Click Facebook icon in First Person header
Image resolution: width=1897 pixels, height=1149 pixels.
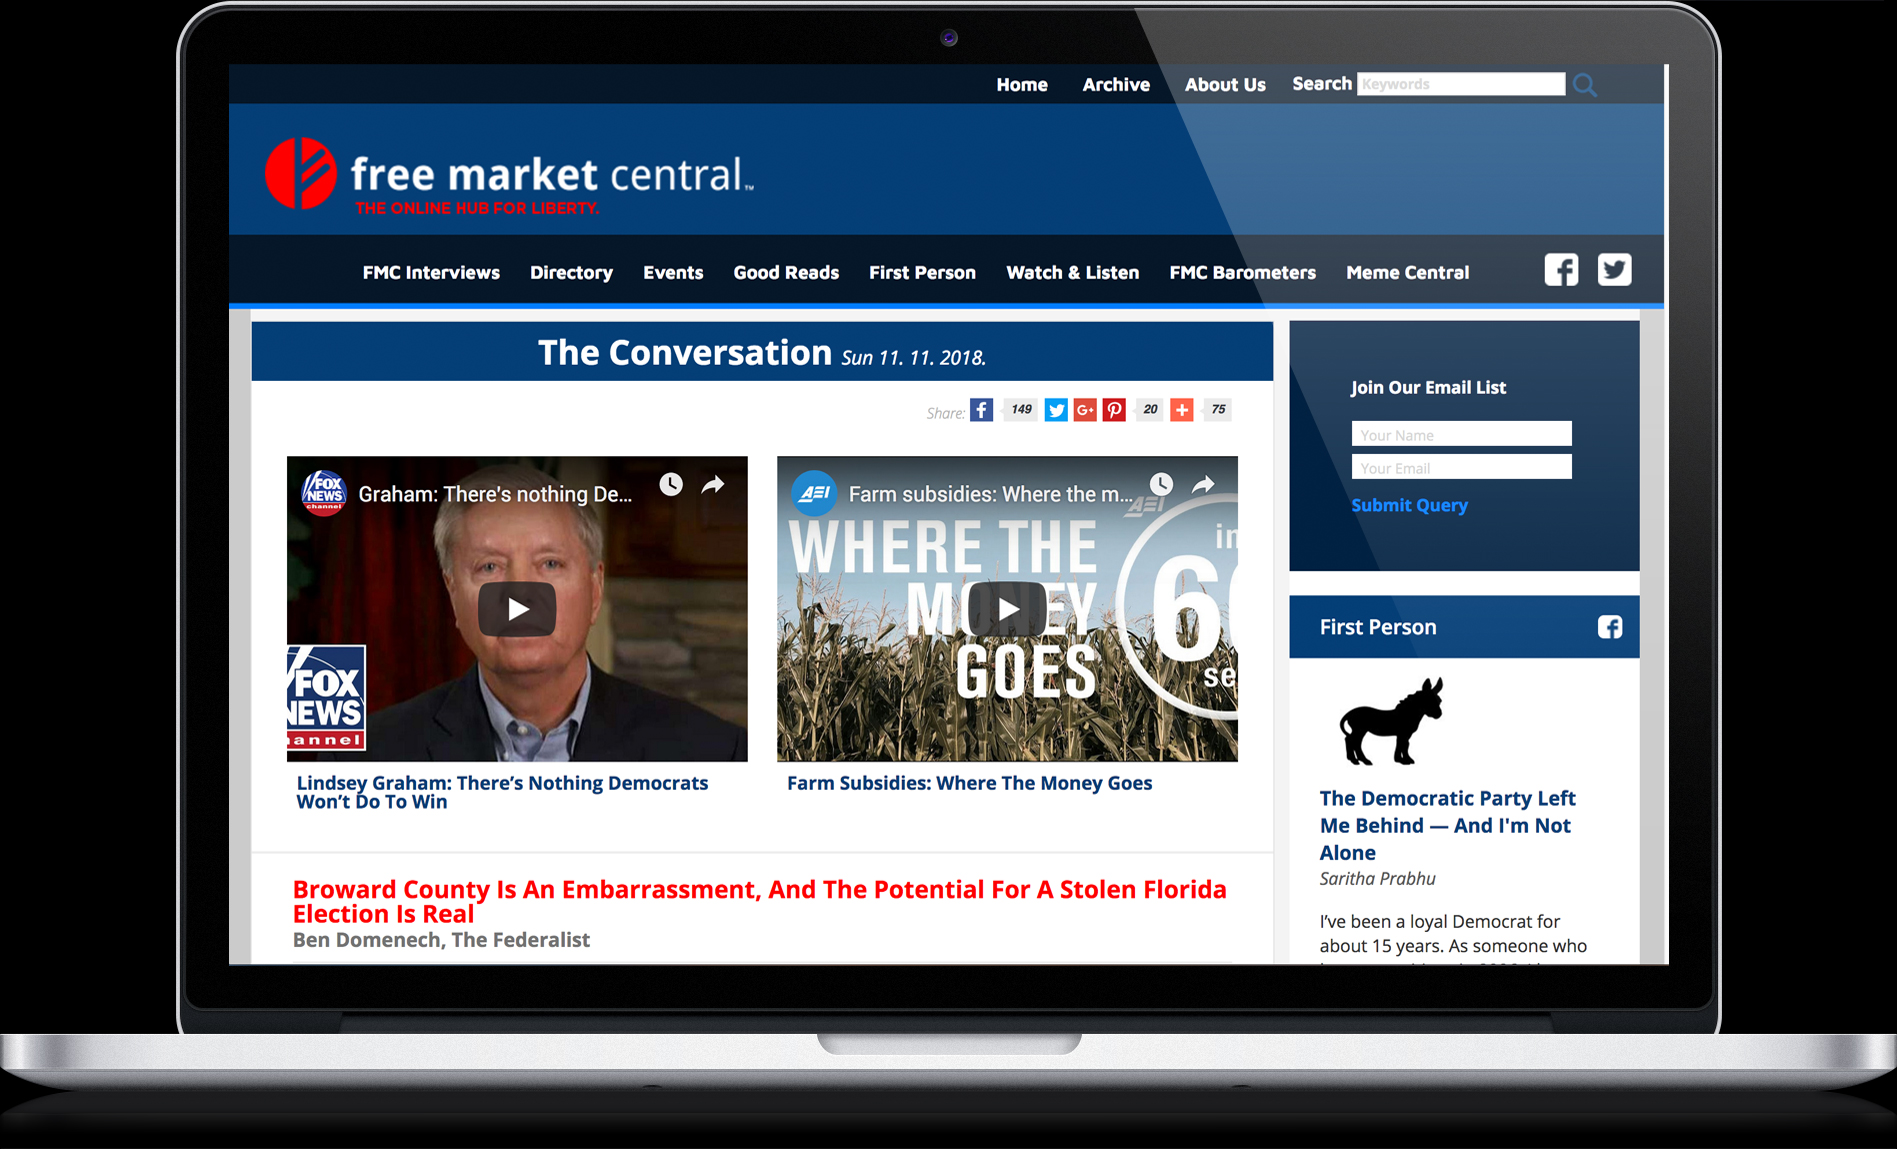(1609, 627)
